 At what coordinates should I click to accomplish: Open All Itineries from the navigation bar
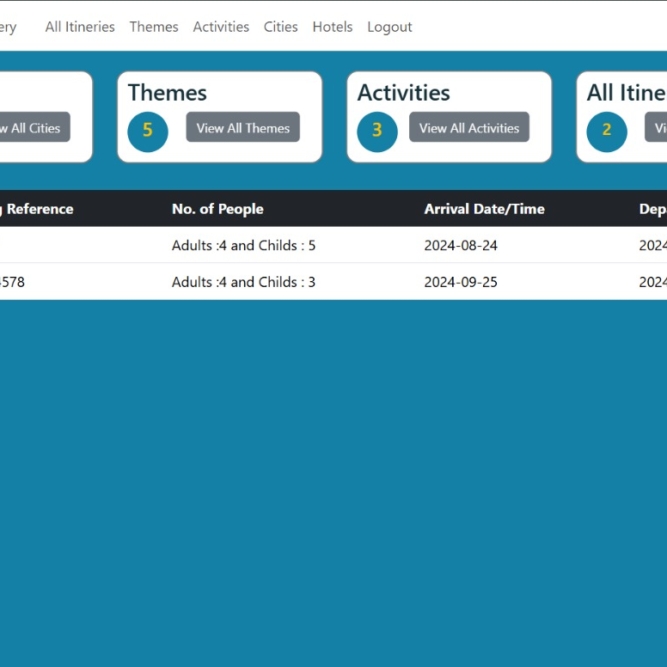[80, 27]
